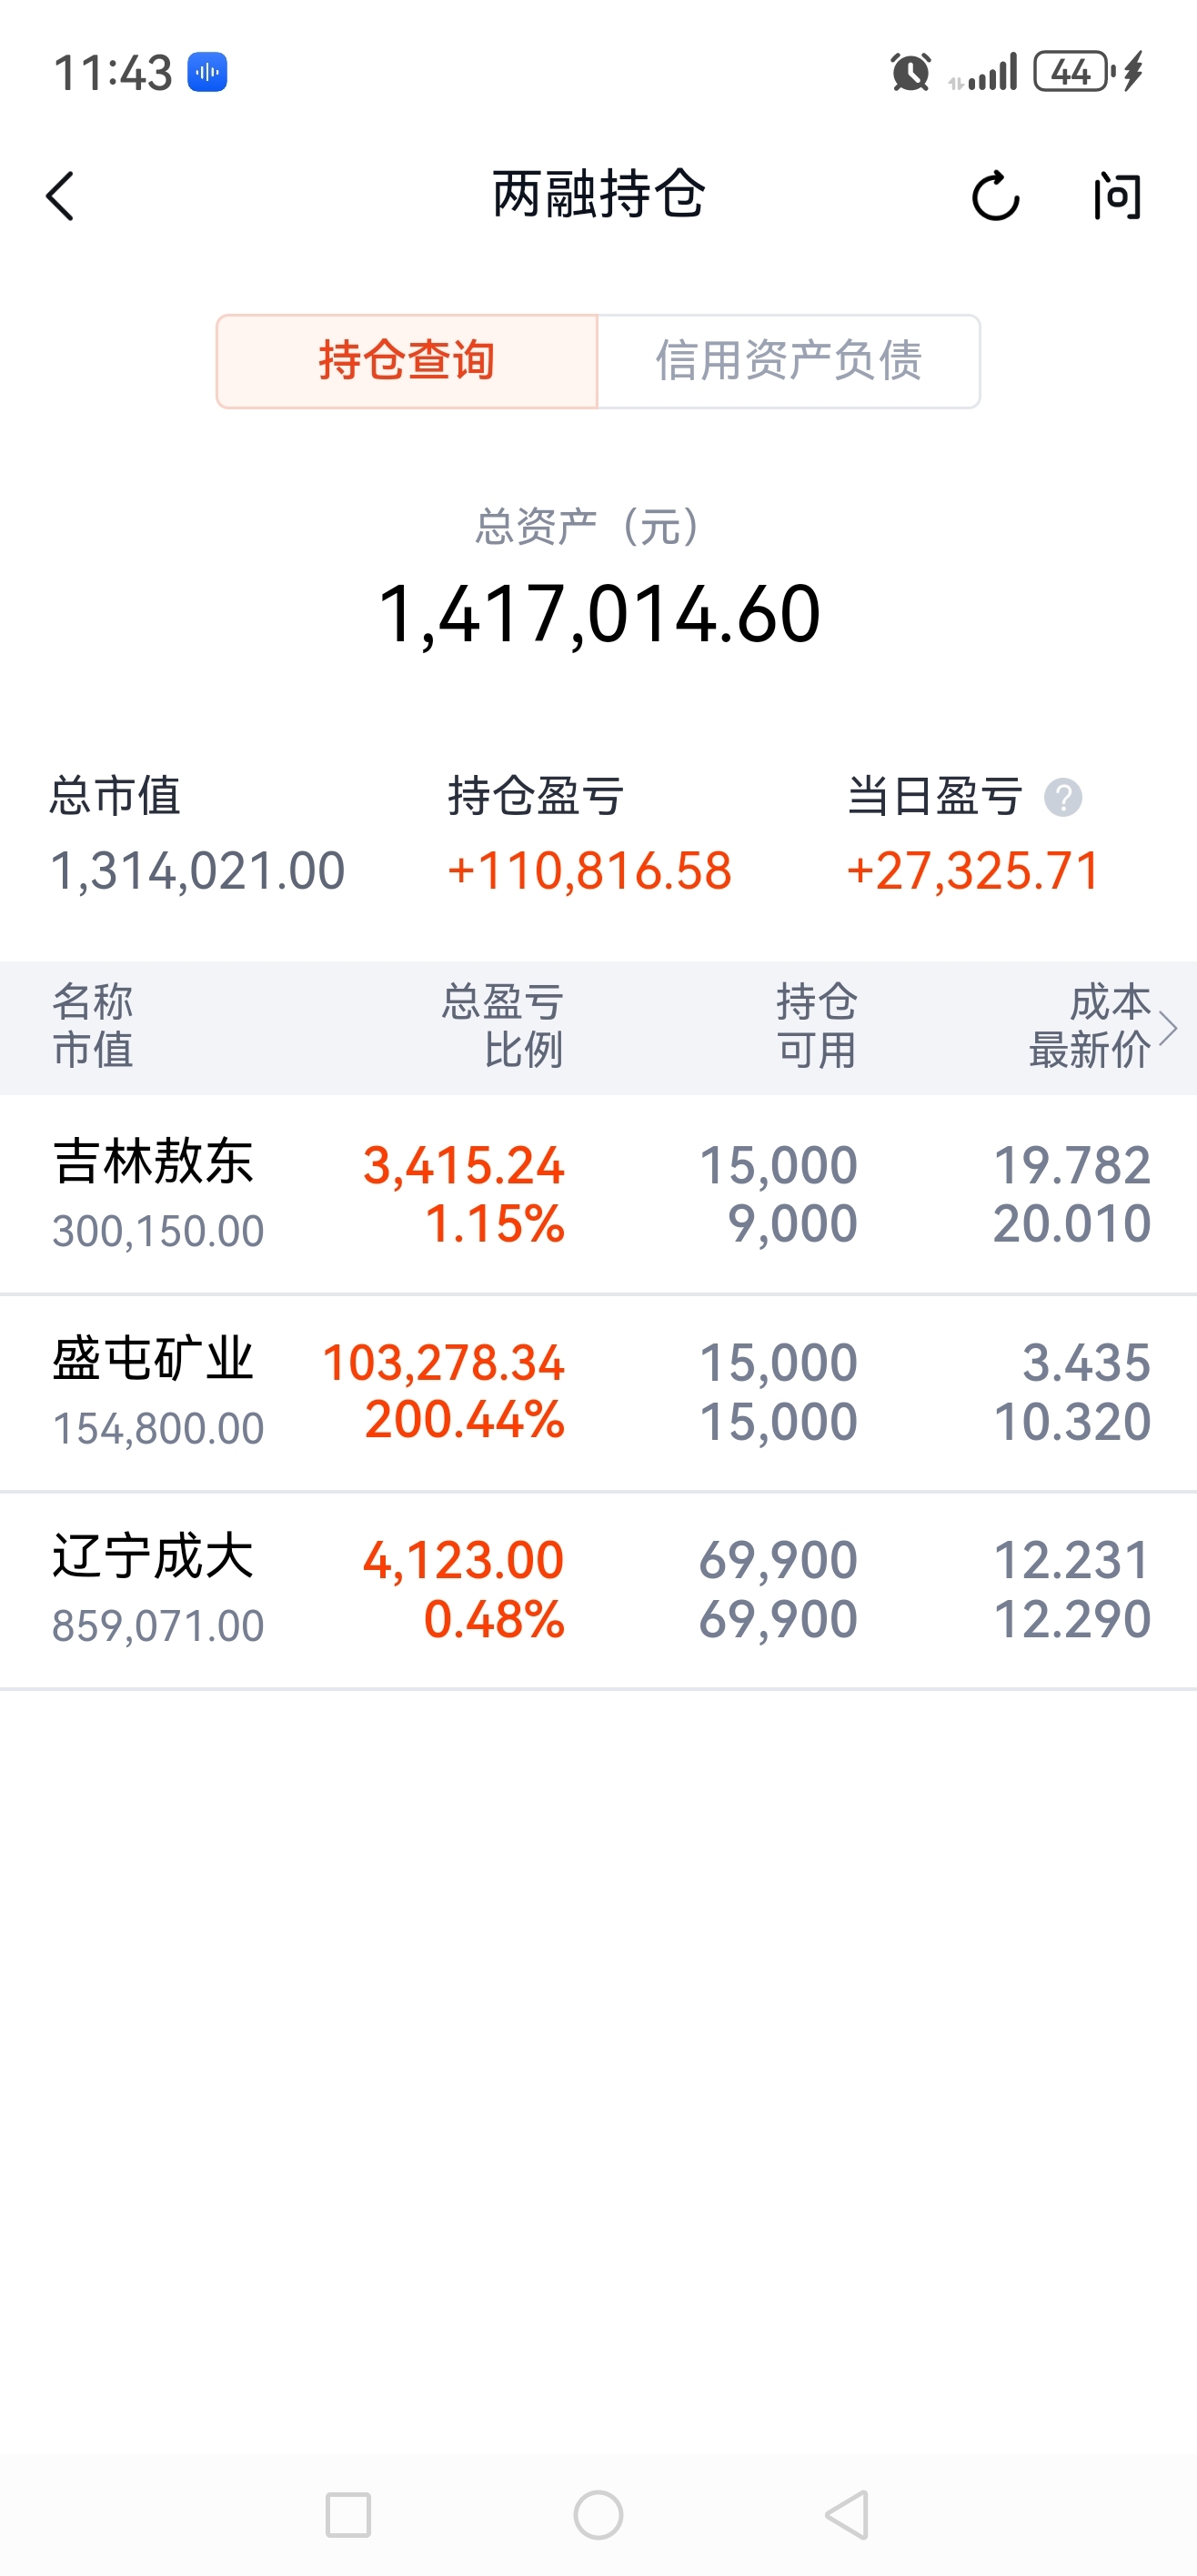The height and width of the screenshot is (2576, 1197).
Task: Tap the total assets value 1,417,014.60
Action: pos(598,614)
